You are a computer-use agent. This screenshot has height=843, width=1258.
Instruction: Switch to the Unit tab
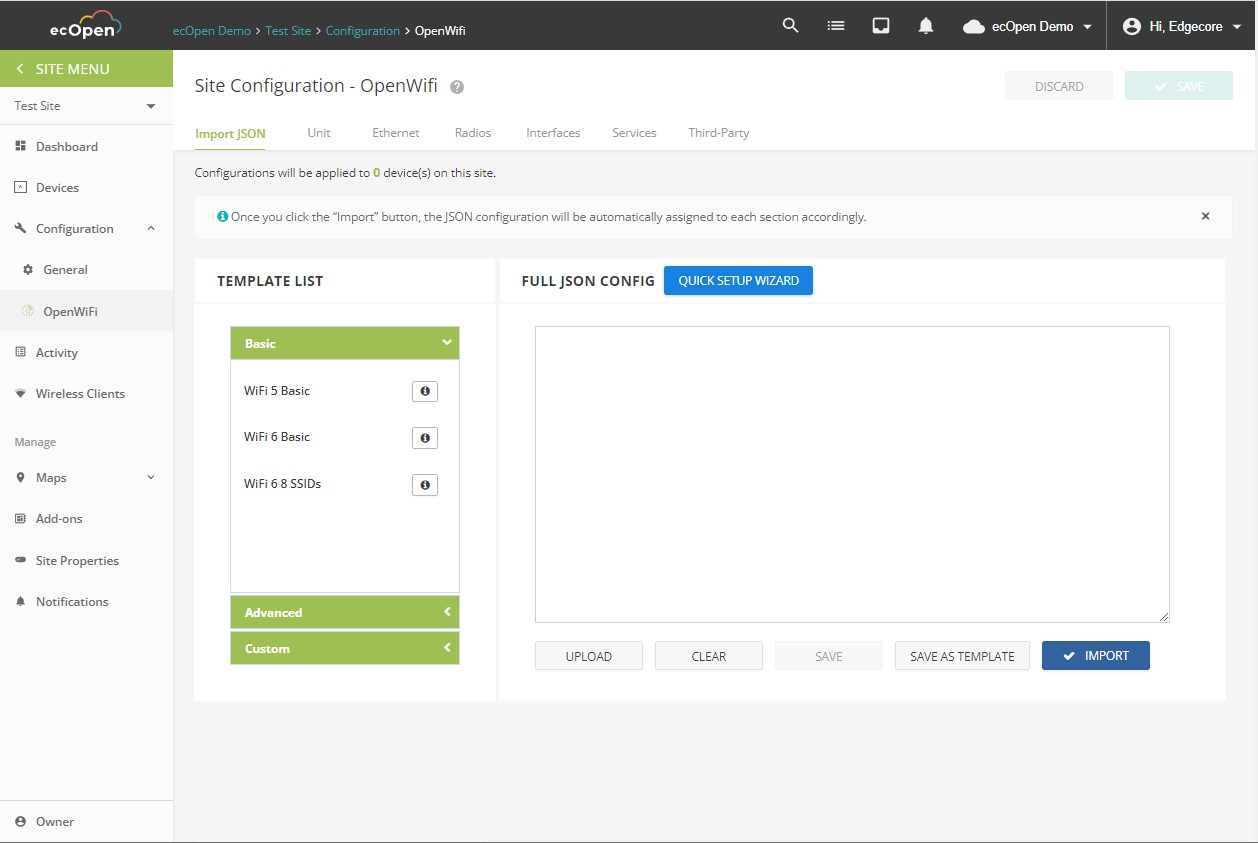[x=319, y=133]
